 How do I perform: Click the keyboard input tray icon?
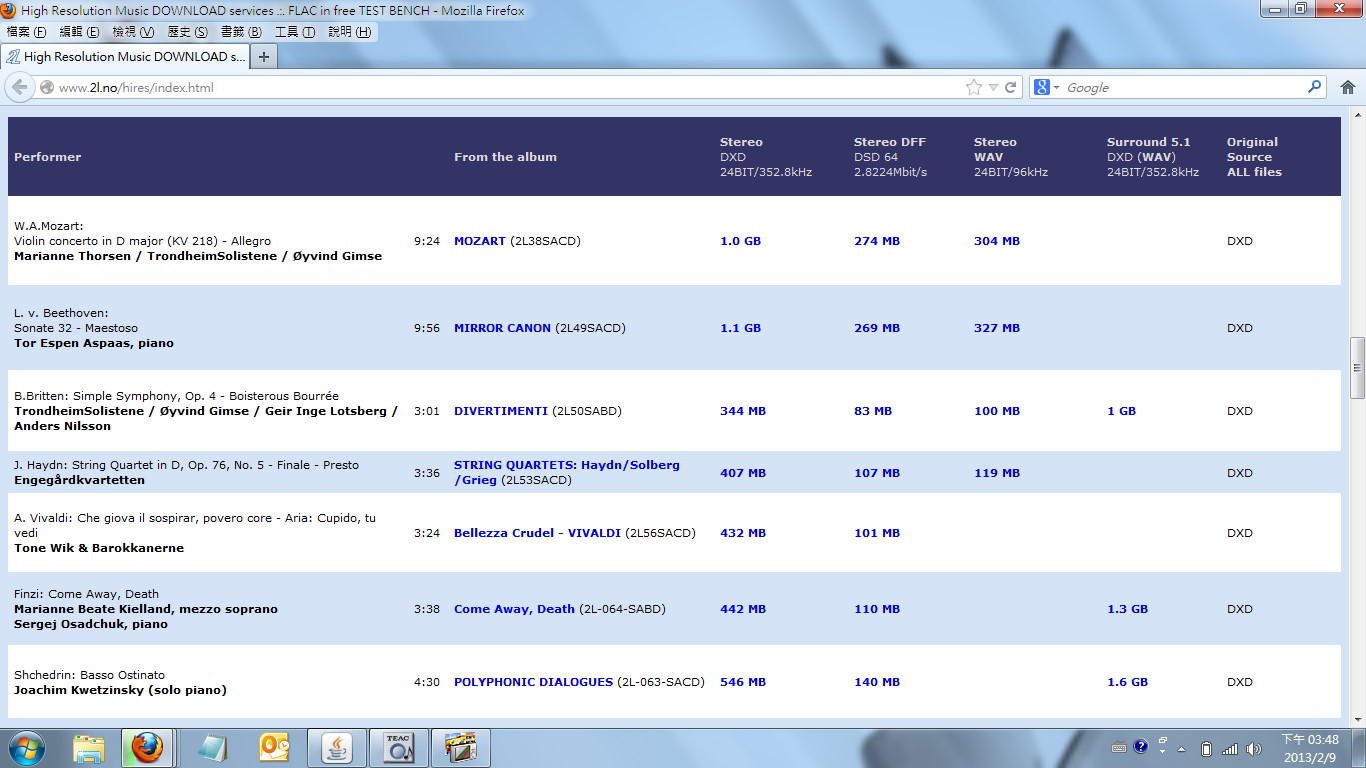click(1118, 748)
